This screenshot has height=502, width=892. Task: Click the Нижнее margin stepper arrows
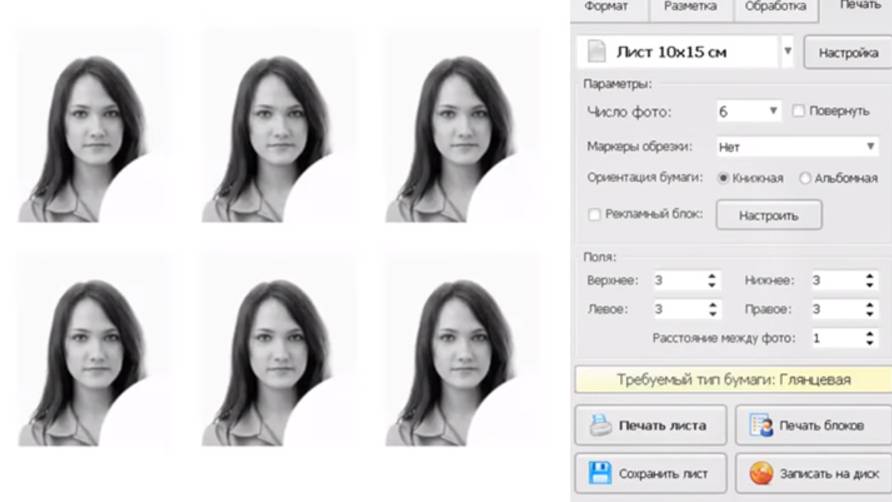click(870, 280)
